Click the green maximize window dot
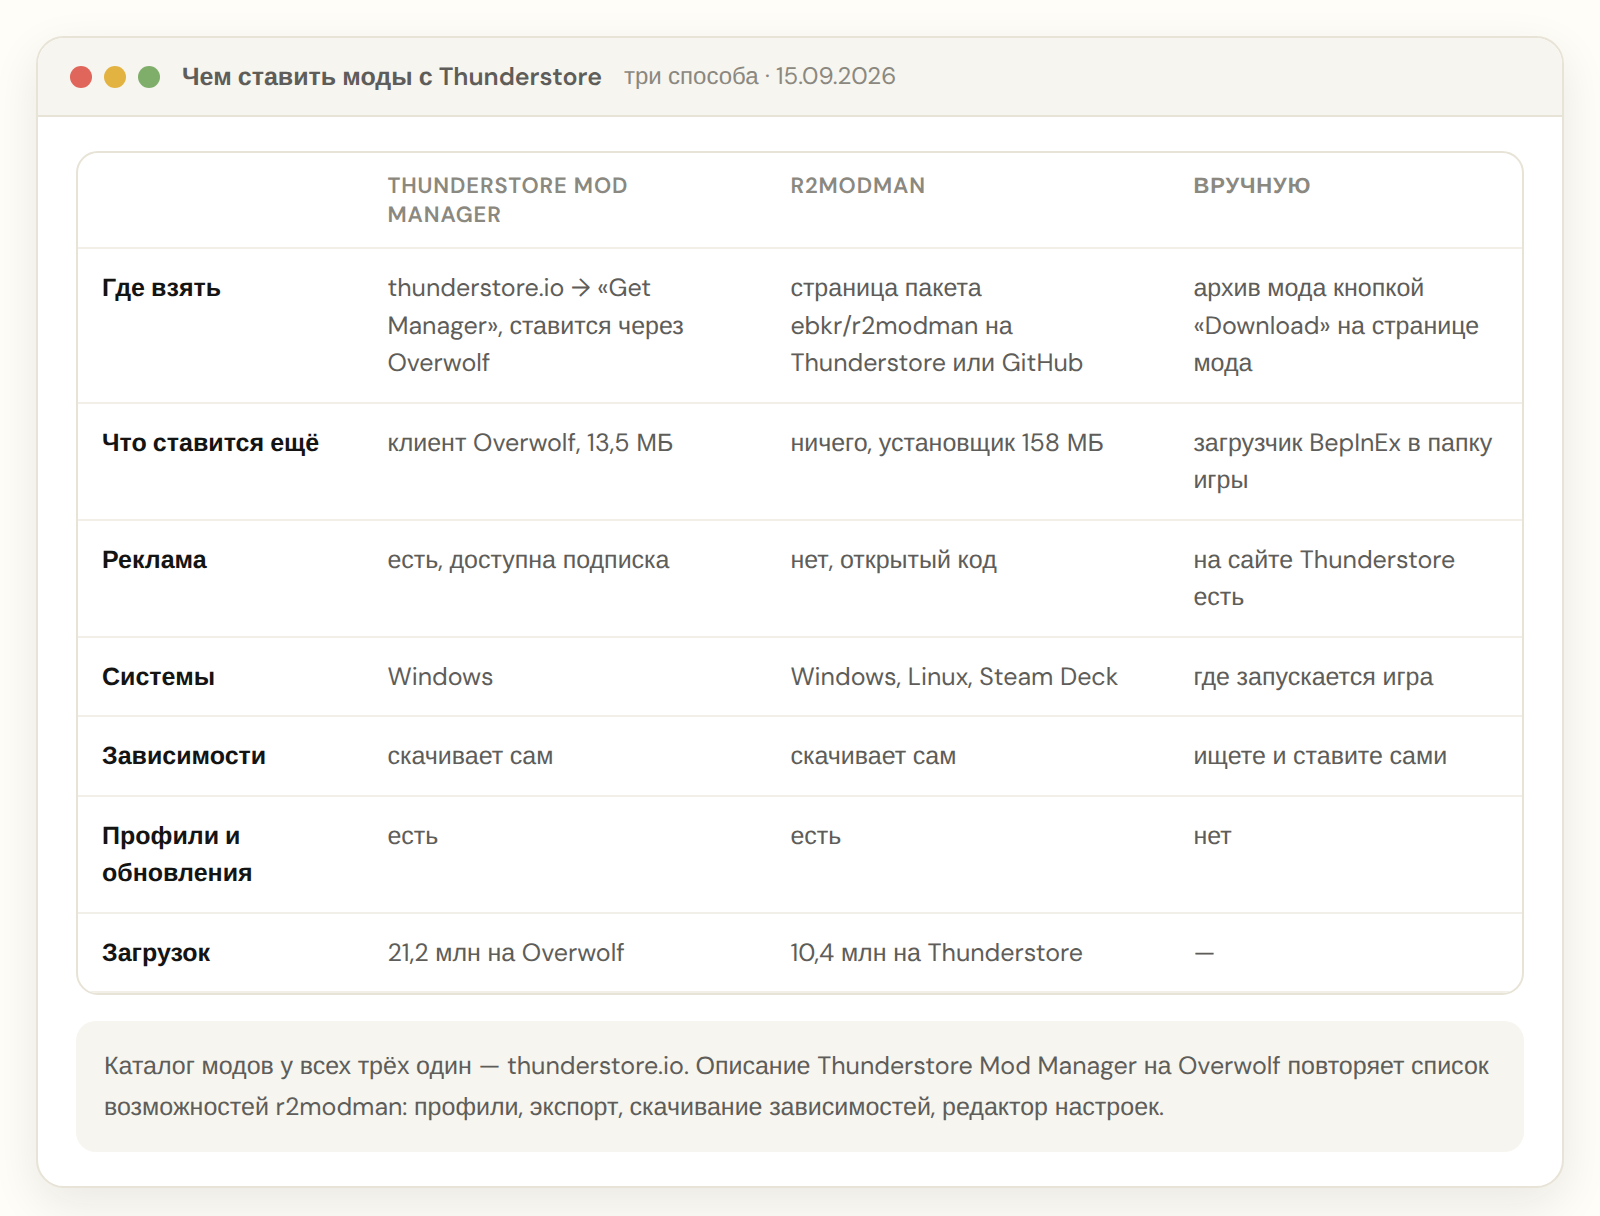The height and width of the screenshot is (1216, 1600). 149,77
